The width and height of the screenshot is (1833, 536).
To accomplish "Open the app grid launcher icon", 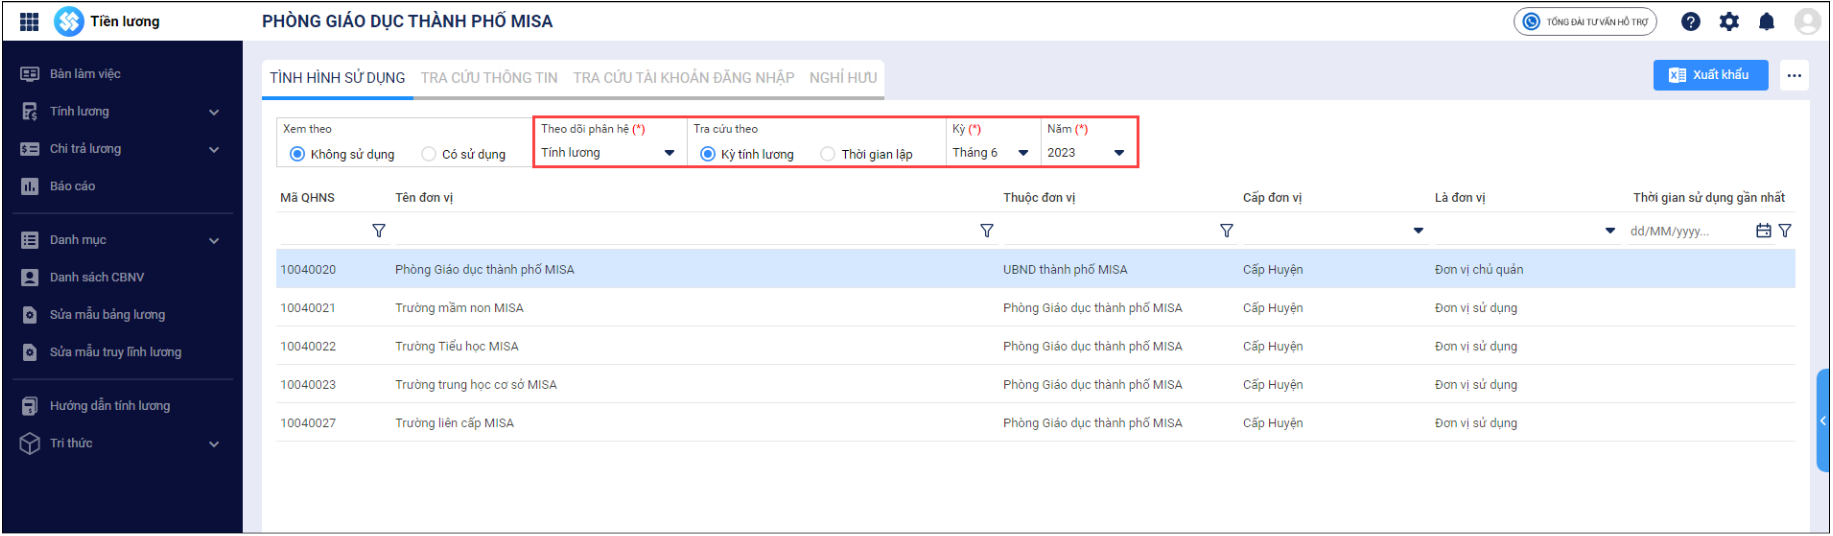I will [29, 21].
